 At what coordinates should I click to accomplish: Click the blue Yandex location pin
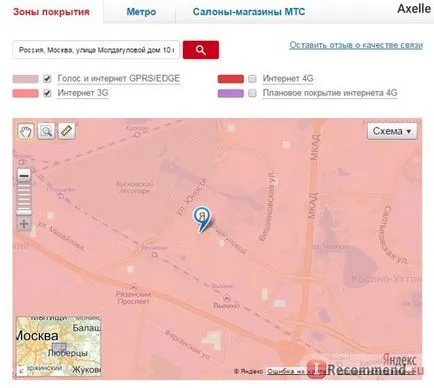pyautogui.click(x=202, y=219)
